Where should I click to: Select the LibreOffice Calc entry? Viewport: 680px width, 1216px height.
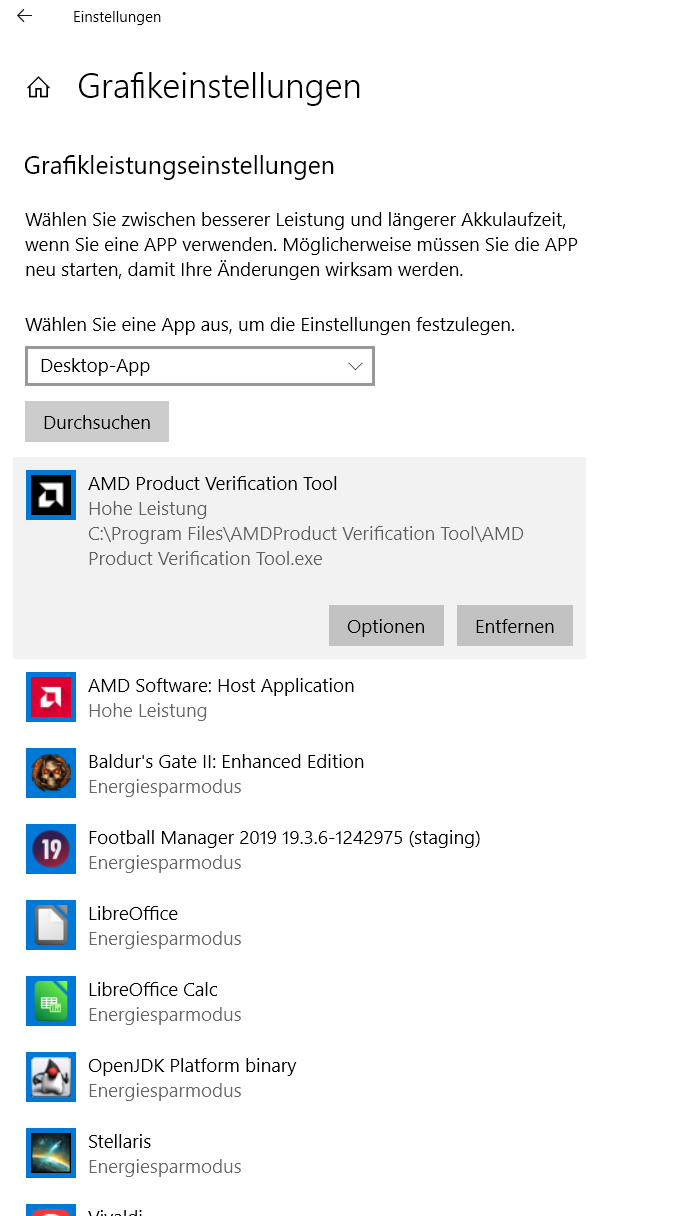[x=299, y=1001]
